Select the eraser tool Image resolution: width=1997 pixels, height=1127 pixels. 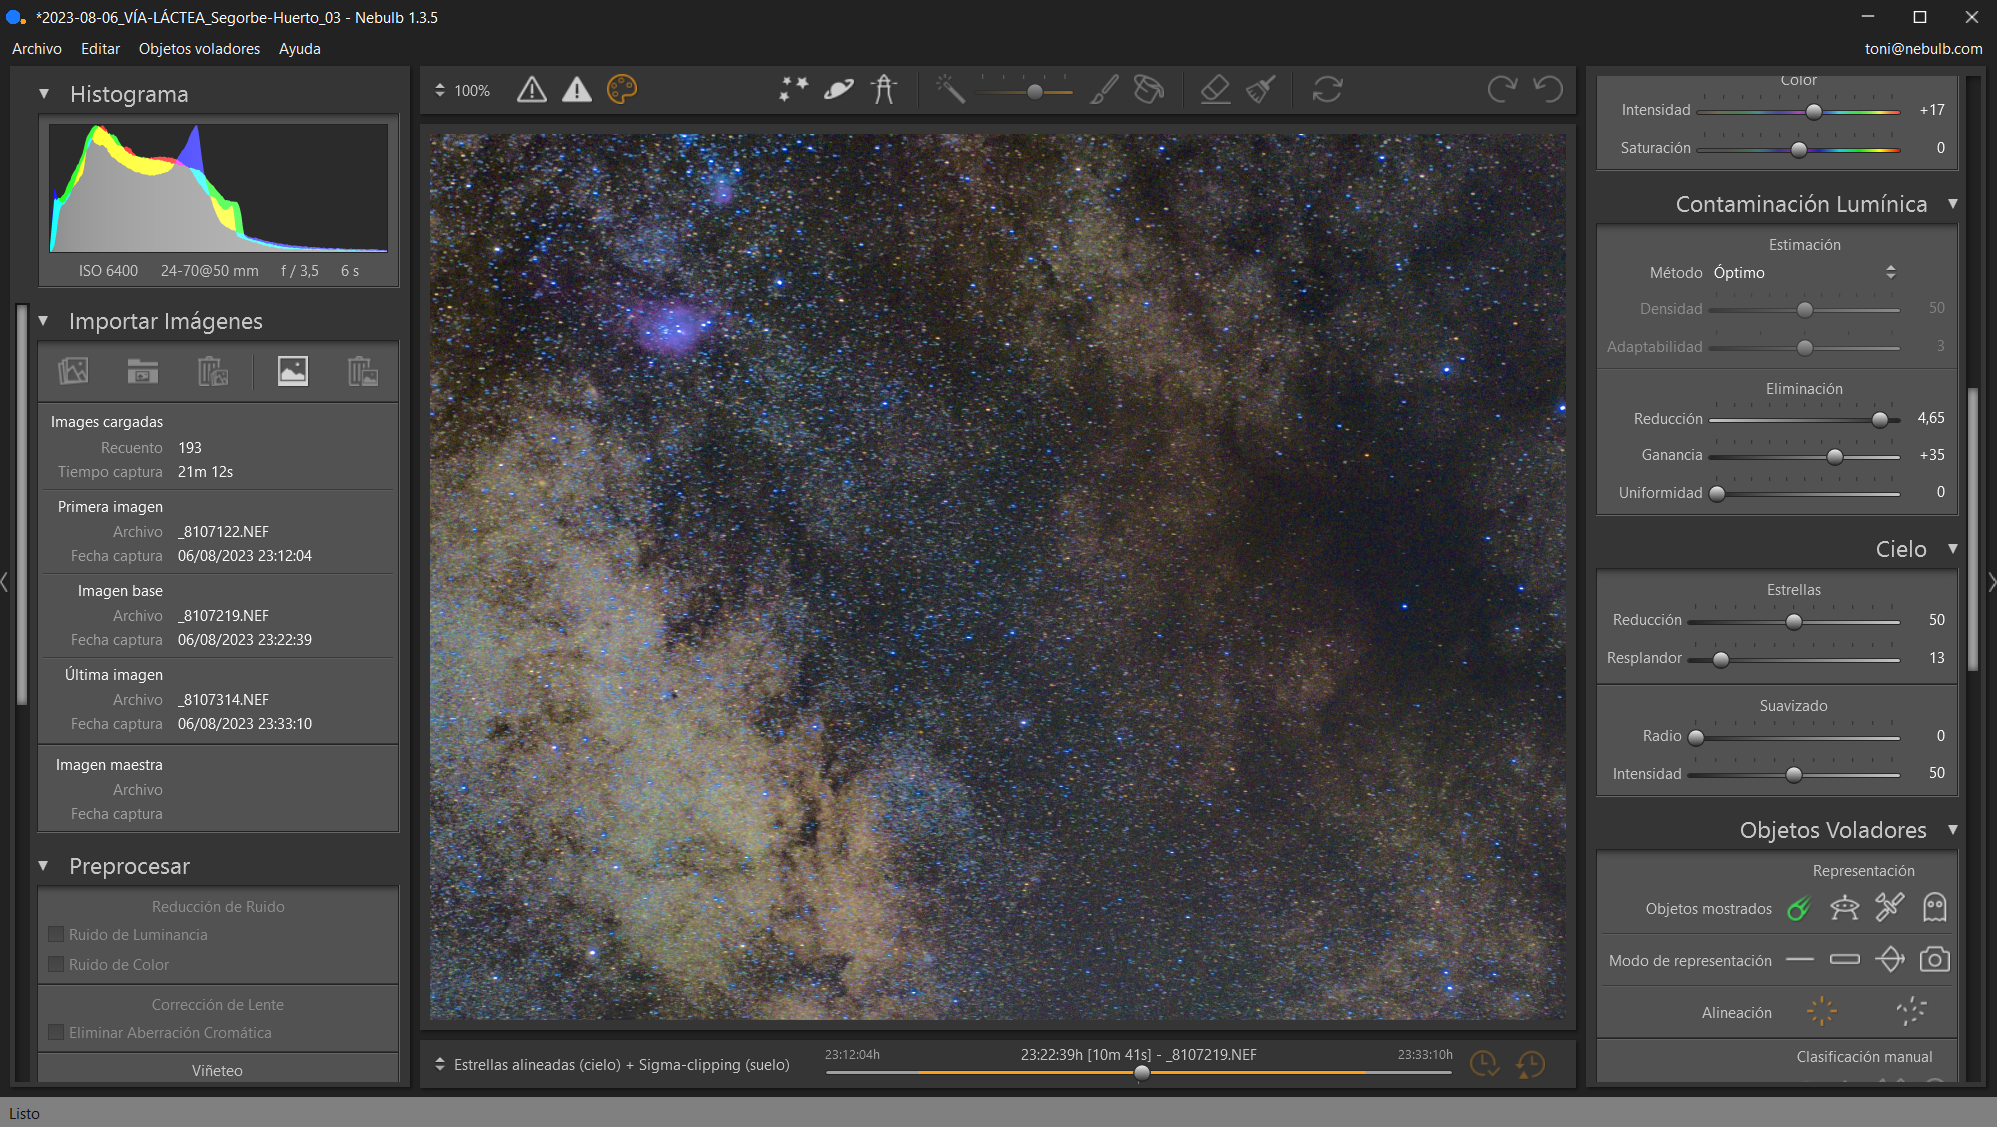coord(1215,90)
